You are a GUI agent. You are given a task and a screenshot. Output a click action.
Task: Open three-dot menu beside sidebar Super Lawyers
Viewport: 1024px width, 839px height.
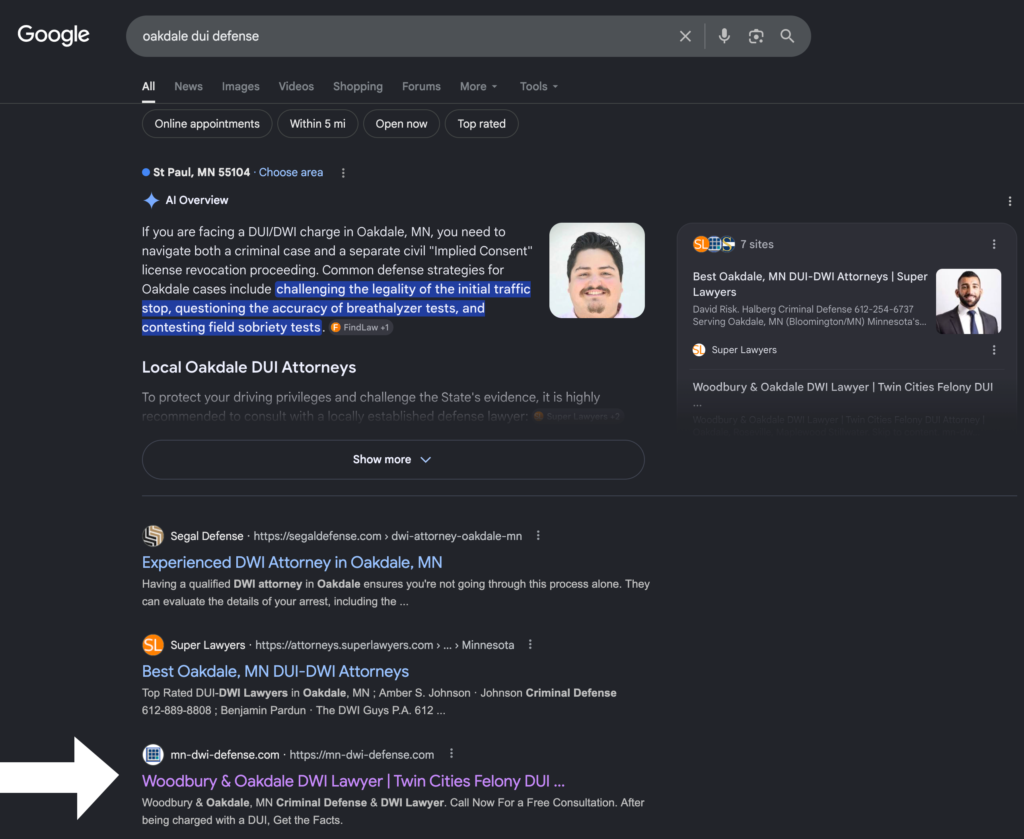[x=994, y=350]
